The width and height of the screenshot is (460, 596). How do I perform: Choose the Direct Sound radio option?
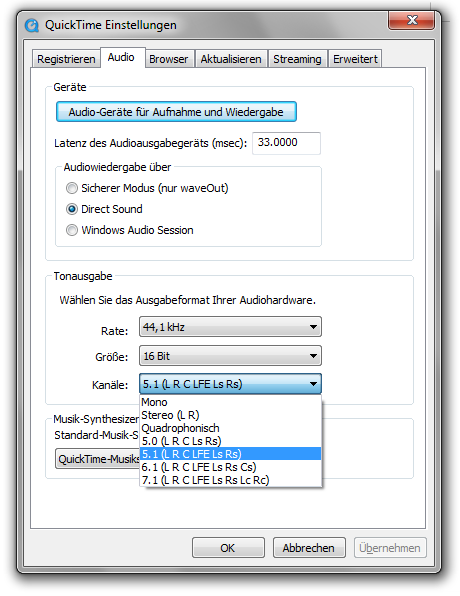pyautogui.click(x=71, y=209)
